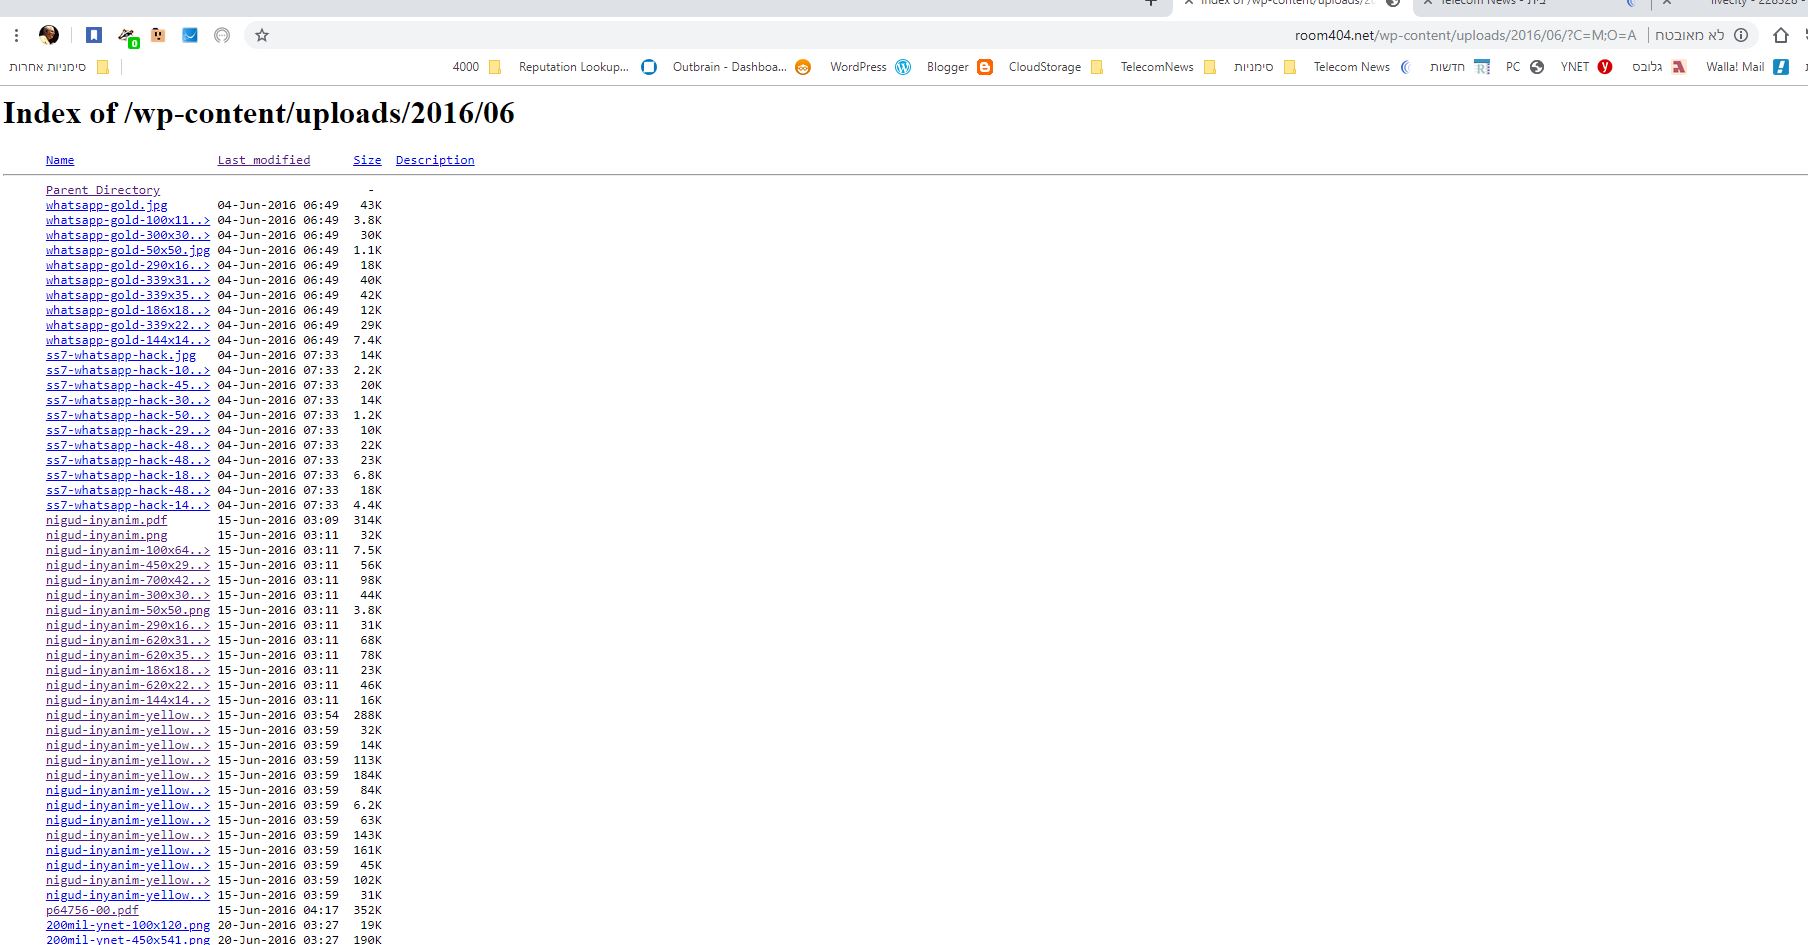This screenshot has height=945, width=1808.
Task: Open whatsapp-gold-339x31.. file link
Action: [x=128, y=280]
